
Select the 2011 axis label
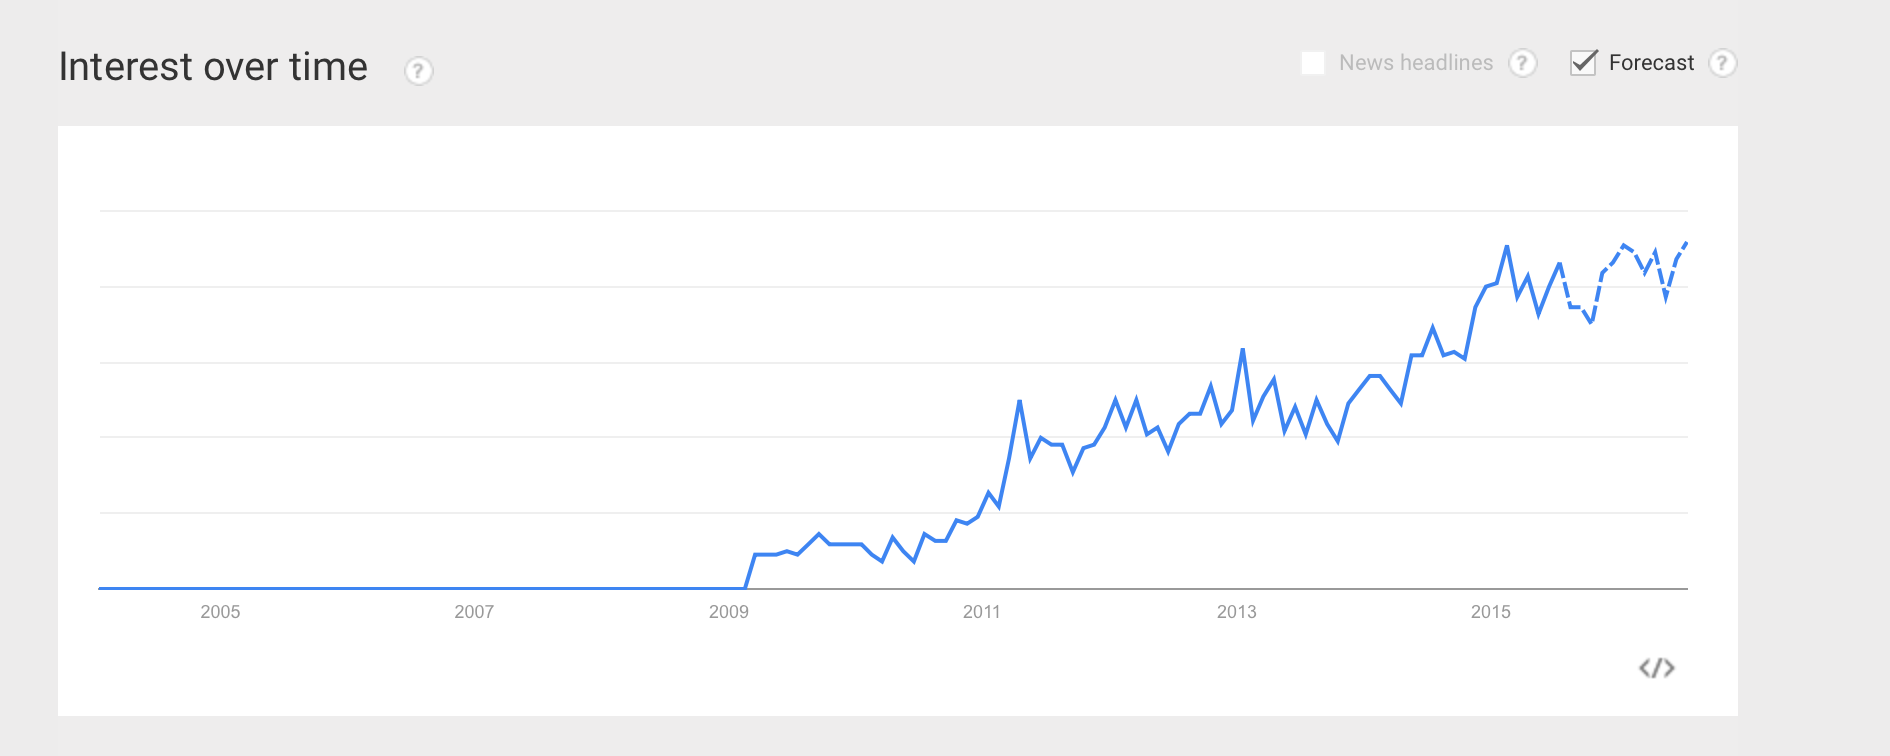pos(982,612)
